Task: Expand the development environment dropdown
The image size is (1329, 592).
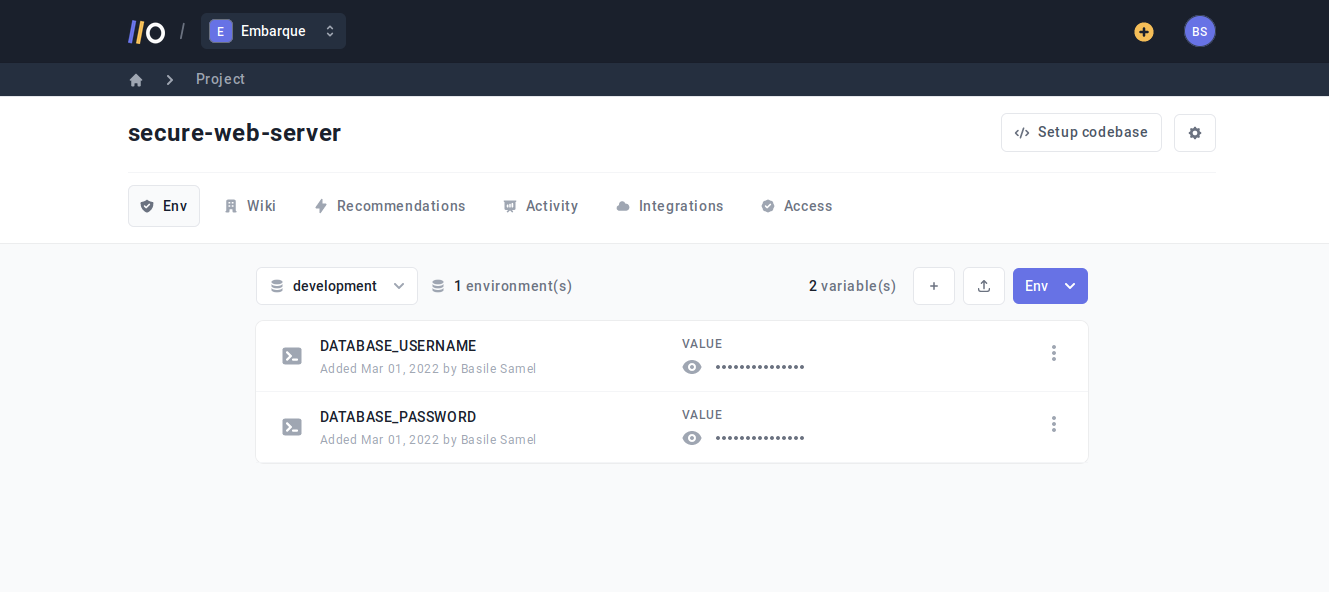Action: click(x=337, y=286)
